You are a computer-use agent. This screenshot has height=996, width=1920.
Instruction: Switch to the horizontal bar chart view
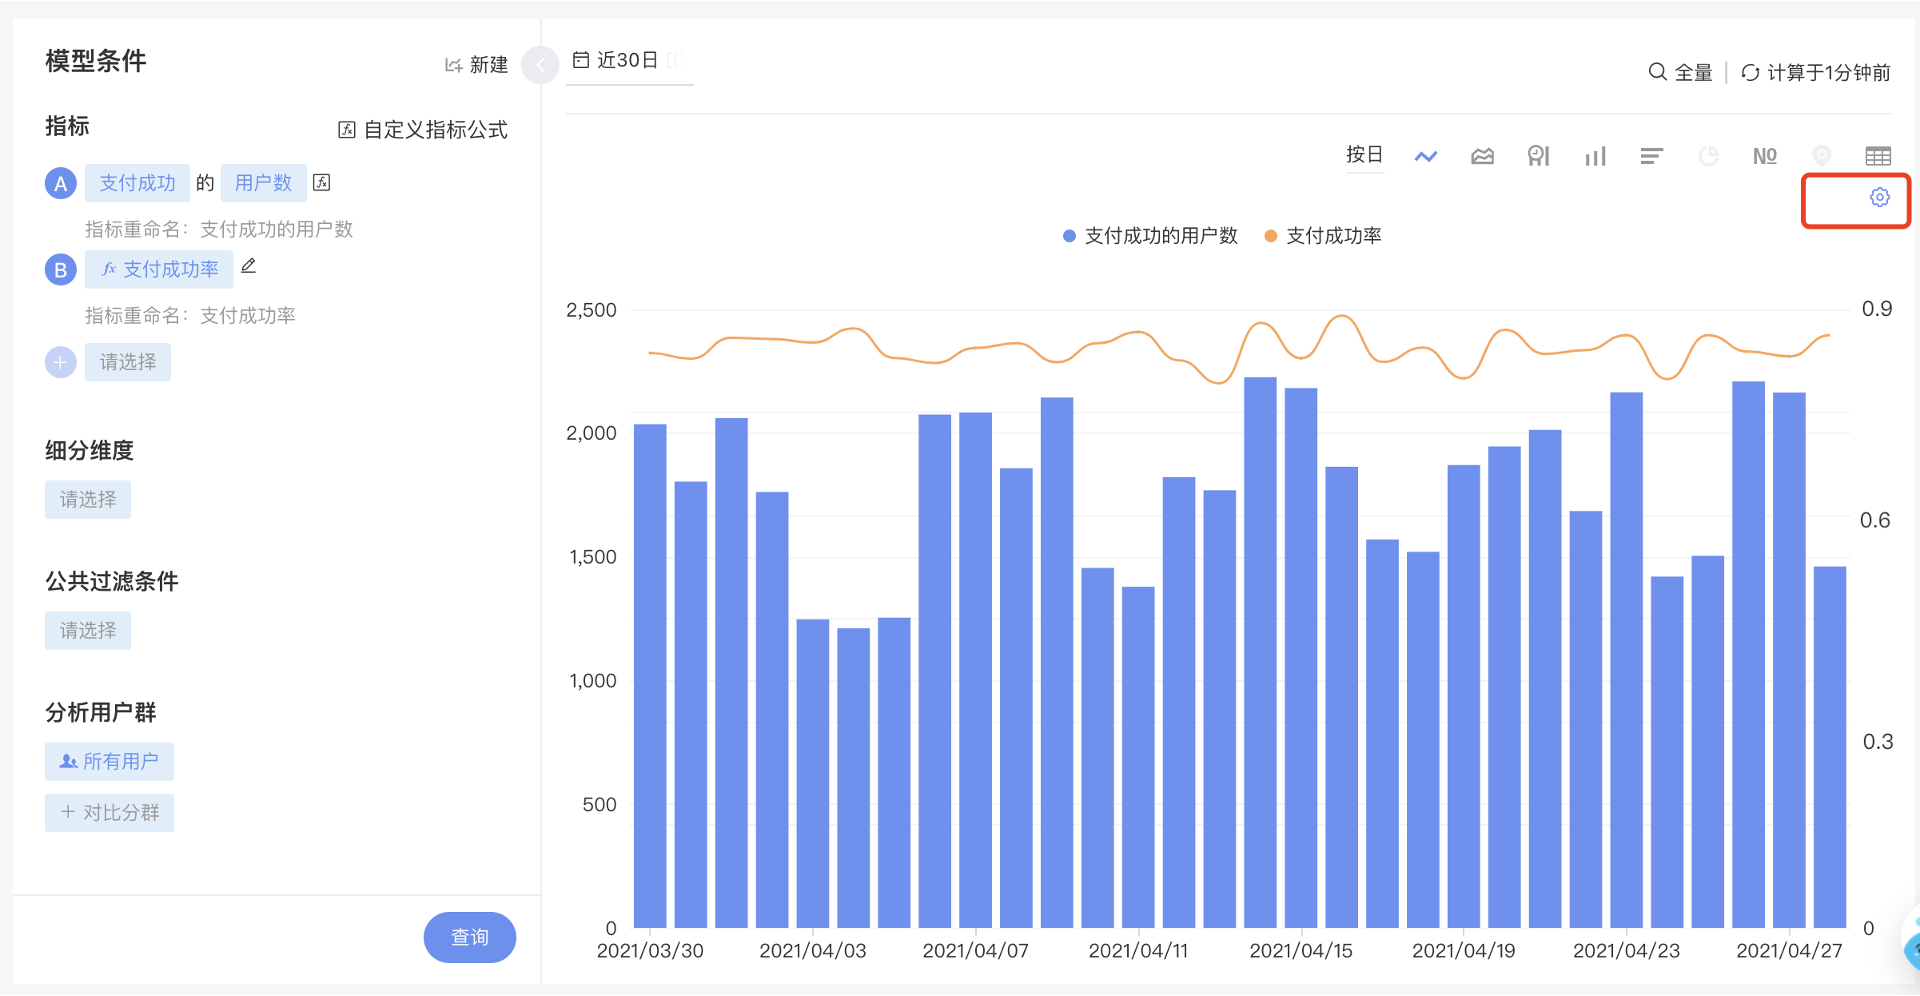pyautogui.click(x=1652, y=156)
